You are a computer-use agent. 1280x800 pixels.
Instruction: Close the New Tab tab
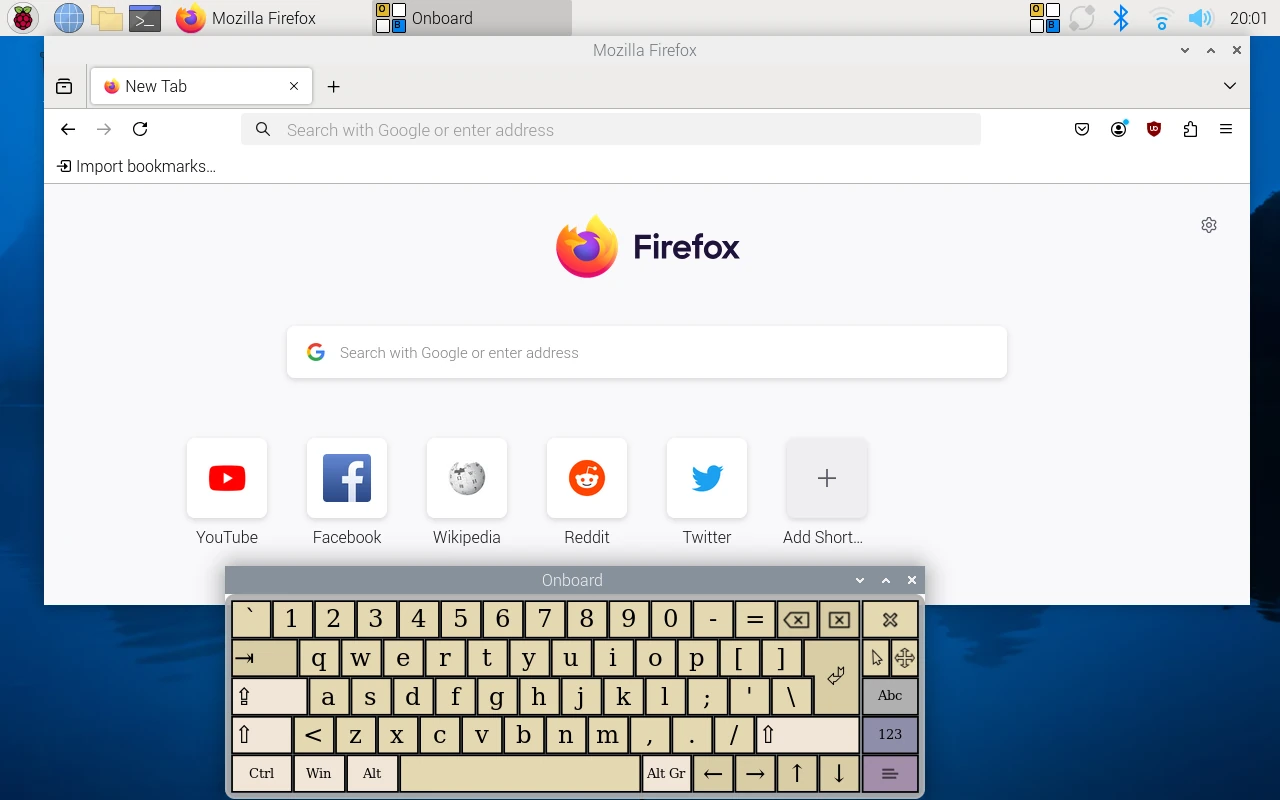(x=294, y=86)
